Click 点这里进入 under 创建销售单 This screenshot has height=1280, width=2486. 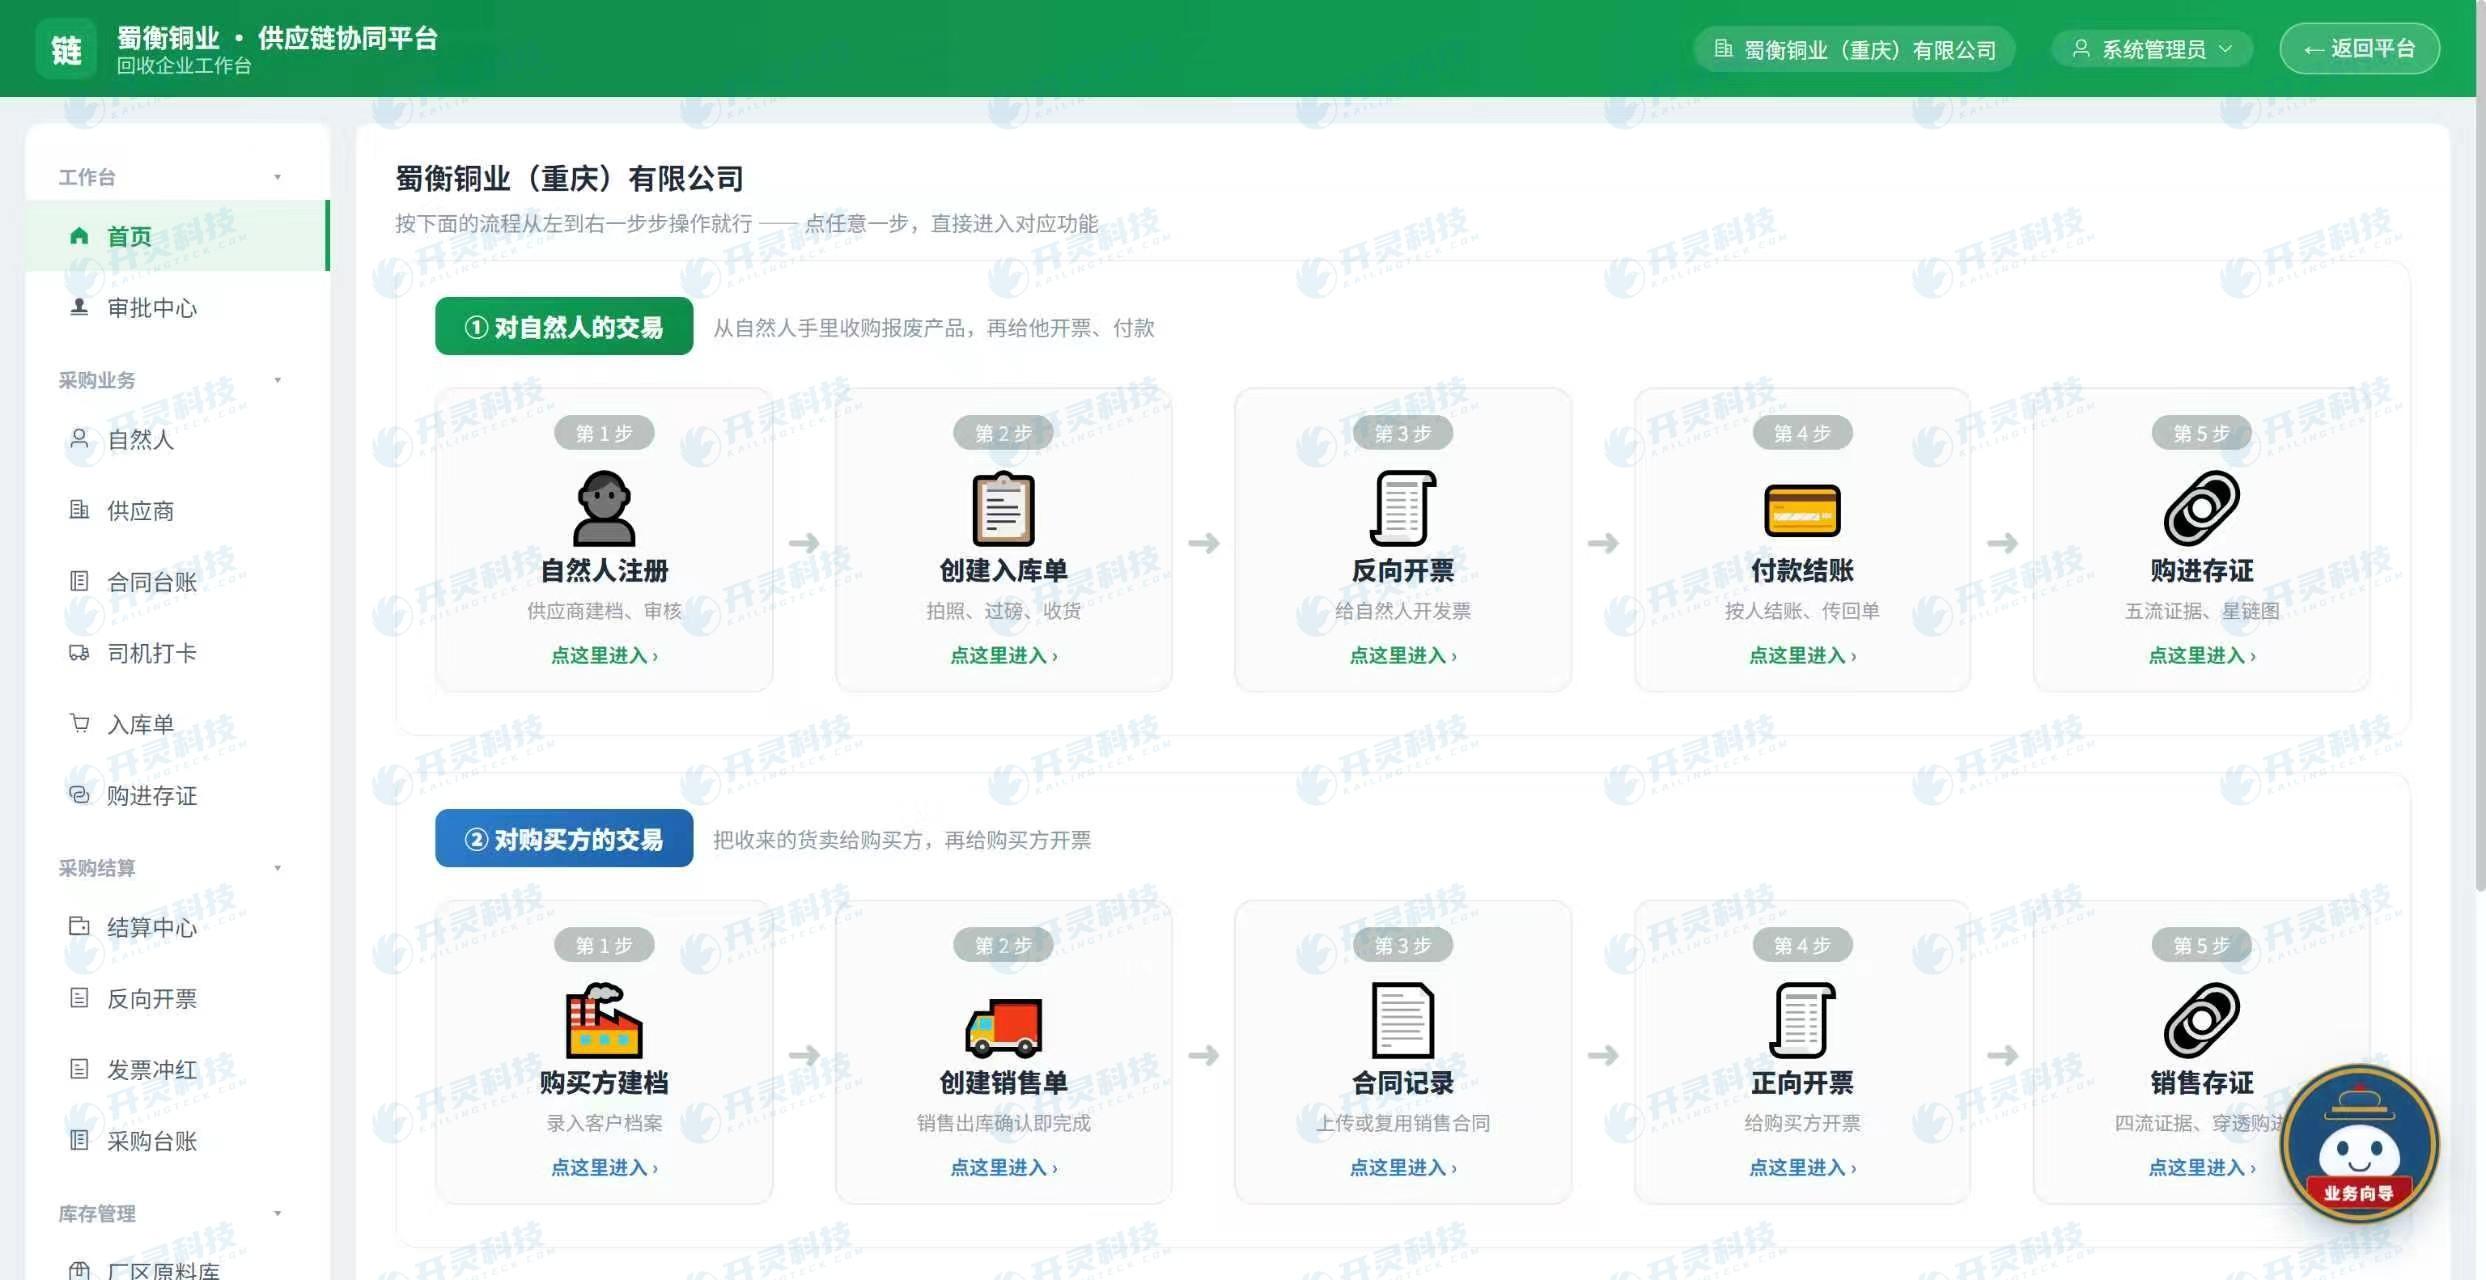click(x=1003, y=1167)
